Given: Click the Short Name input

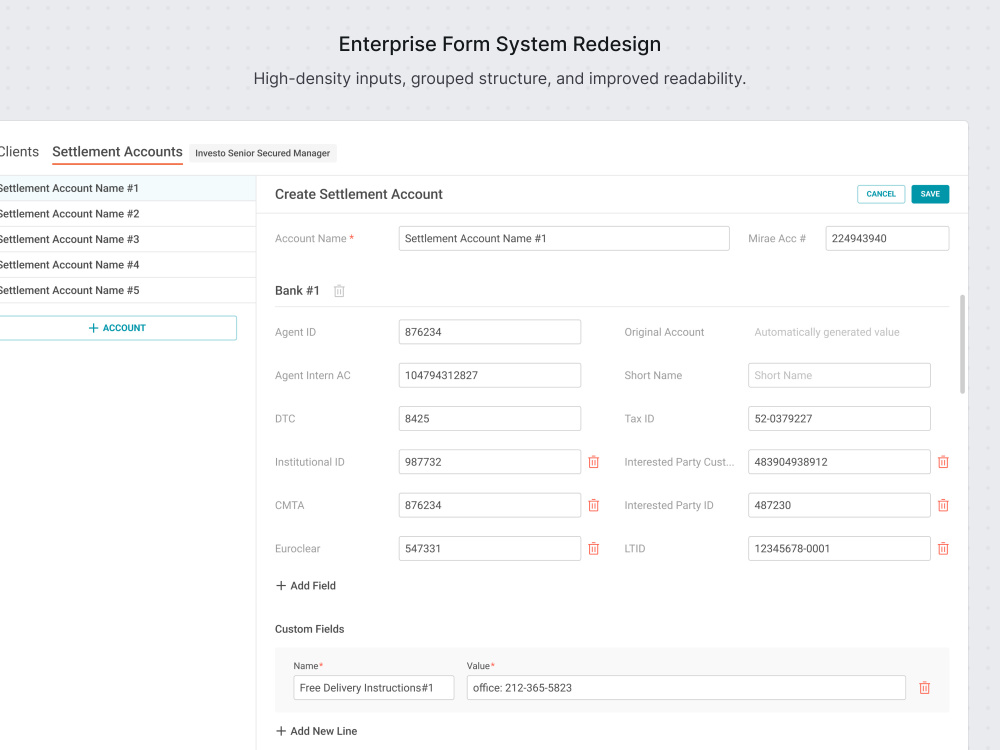Looking at the screenshot, I should click(x=839, y=375).
